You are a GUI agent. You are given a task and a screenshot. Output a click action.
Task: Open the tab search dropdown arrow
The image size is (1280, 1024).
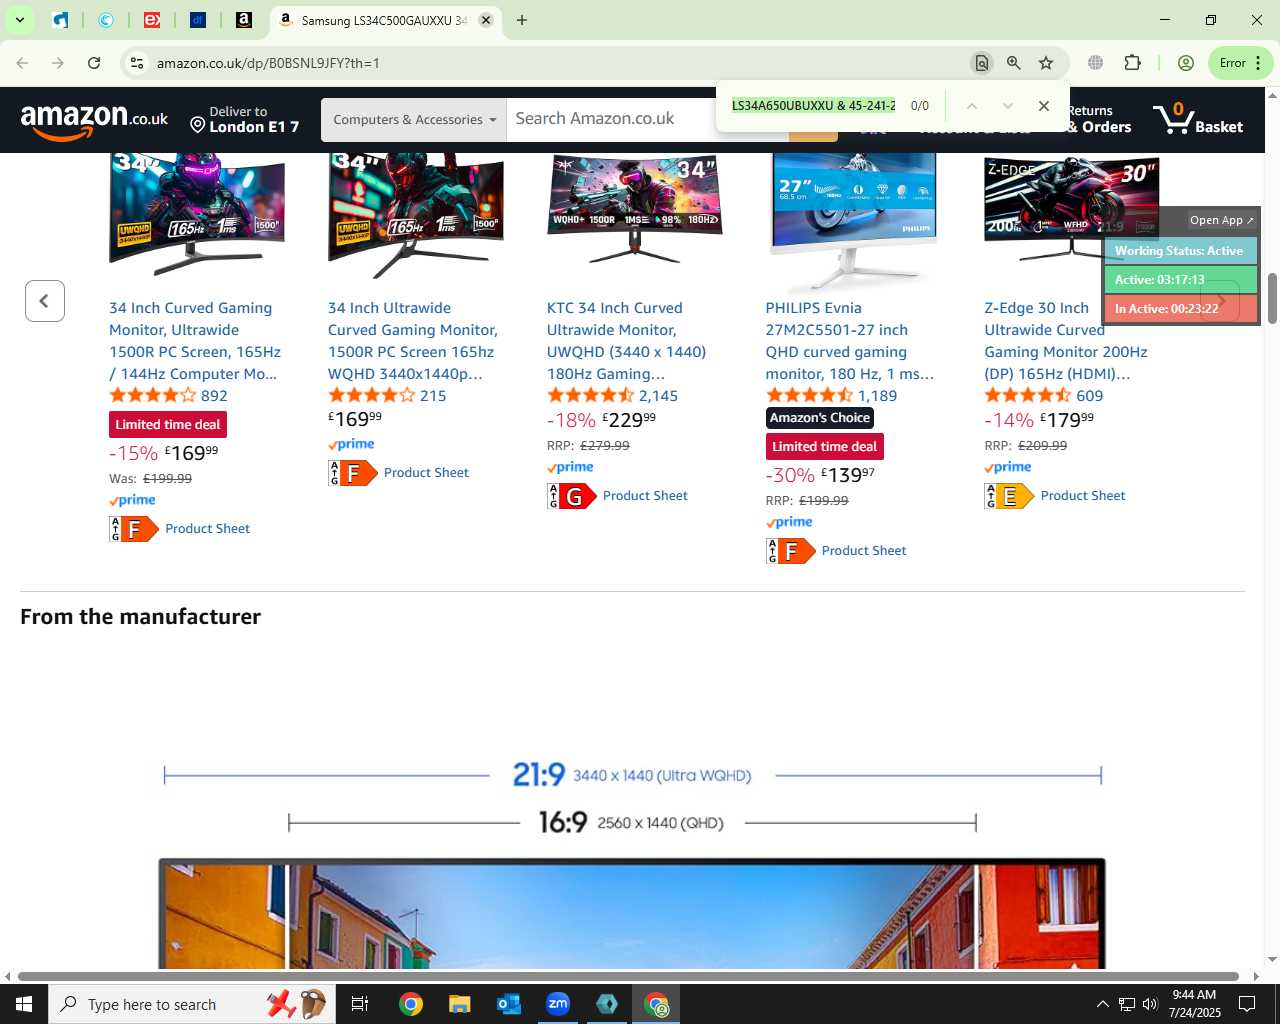pyautogui.click(x=19, y=20)
